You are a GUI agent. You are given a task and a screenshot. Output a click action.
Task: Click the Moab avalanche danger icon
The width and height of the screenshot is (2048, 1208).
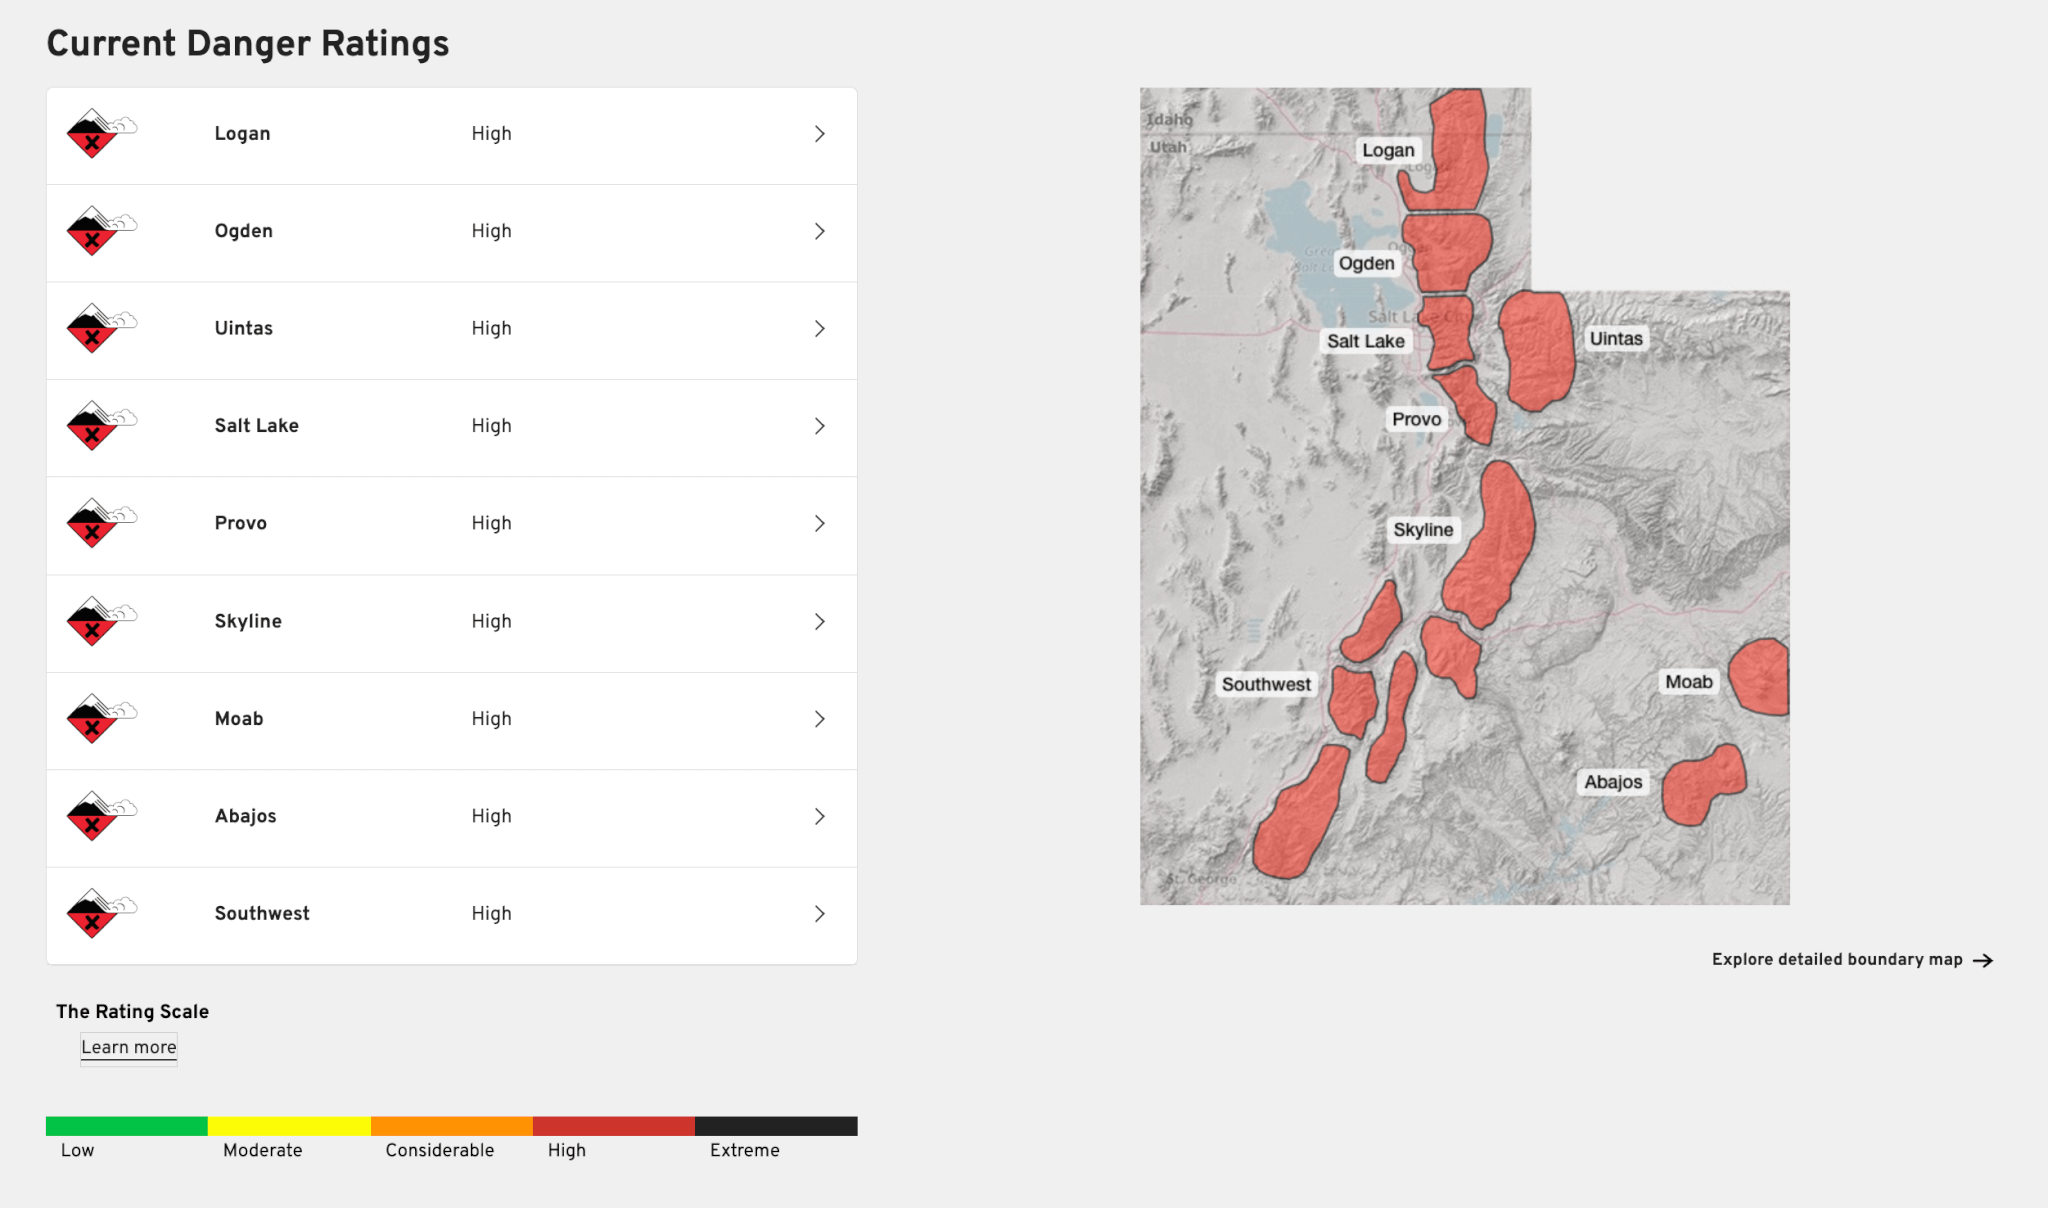click(98, 718)
